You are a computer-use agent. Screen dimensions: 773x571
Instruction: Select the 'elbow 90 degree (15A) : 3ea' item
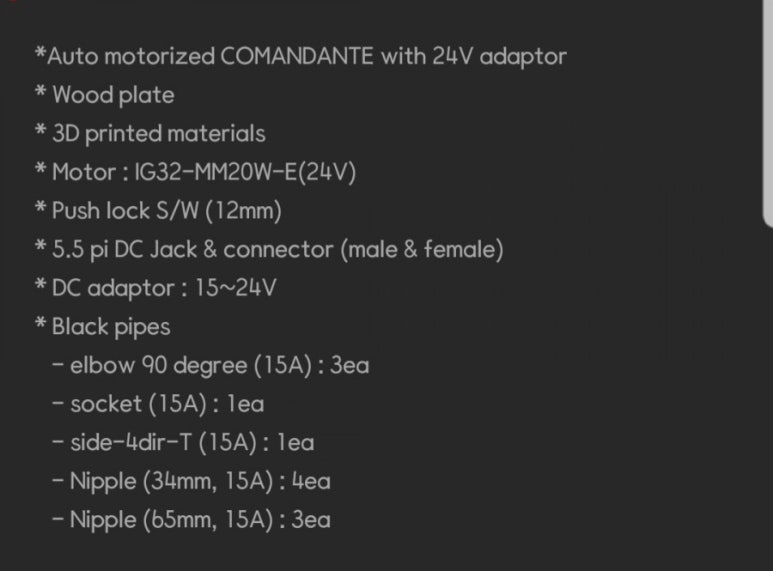coord(211,365)
